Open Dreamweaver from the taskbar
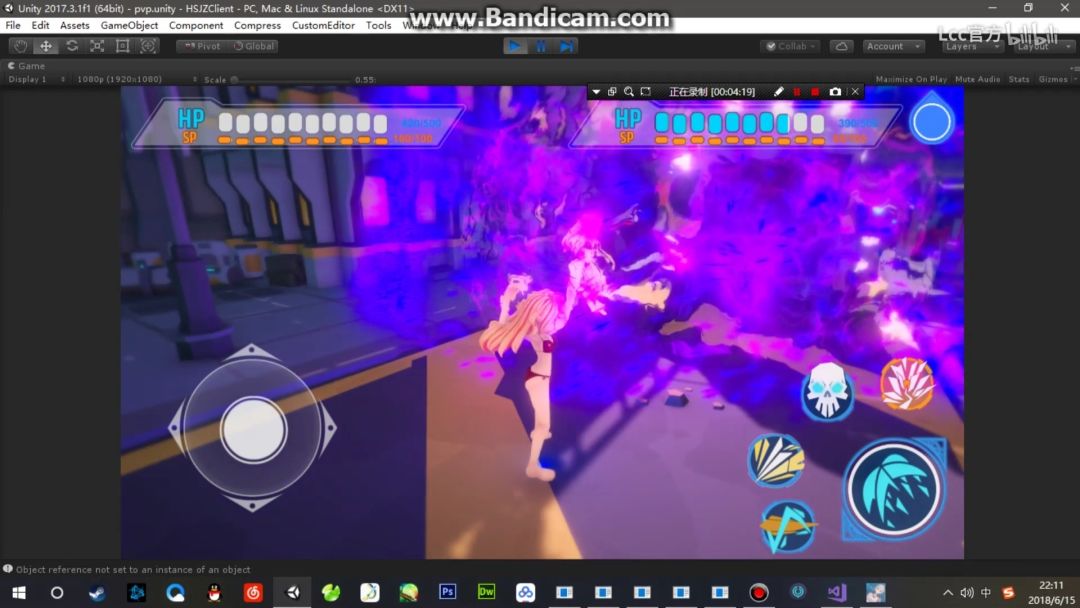Viewport: 1080px width, 608px height. click(486, 592)
